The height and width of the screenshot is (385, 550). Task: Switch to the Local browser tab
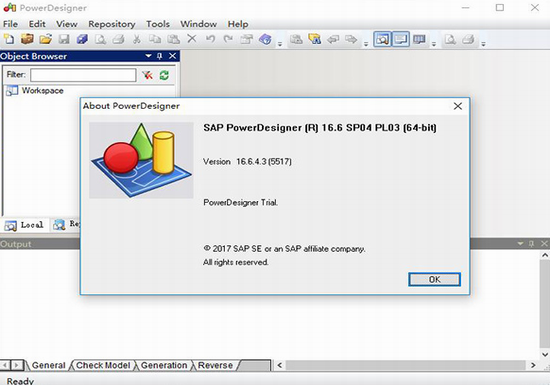(x=25, y=225)
